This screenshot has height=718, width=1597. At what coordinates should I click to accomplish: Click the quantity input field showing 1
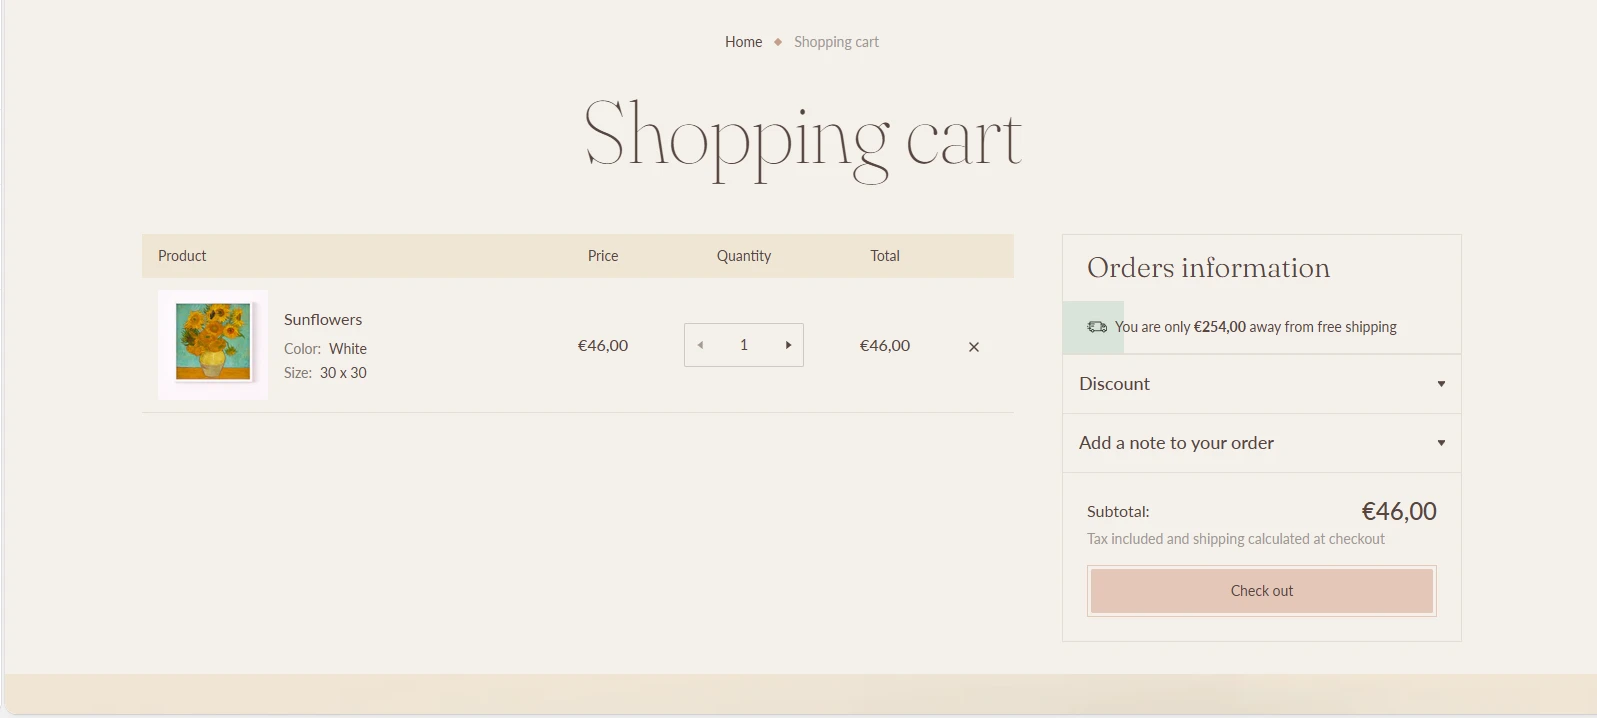(744, 345)
